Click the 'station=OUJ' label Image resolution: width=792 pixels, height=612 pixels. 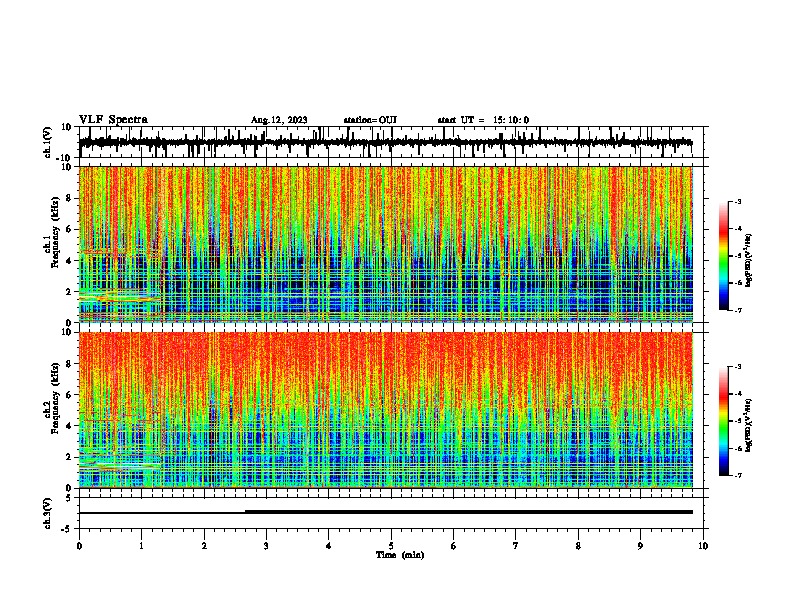370,120
